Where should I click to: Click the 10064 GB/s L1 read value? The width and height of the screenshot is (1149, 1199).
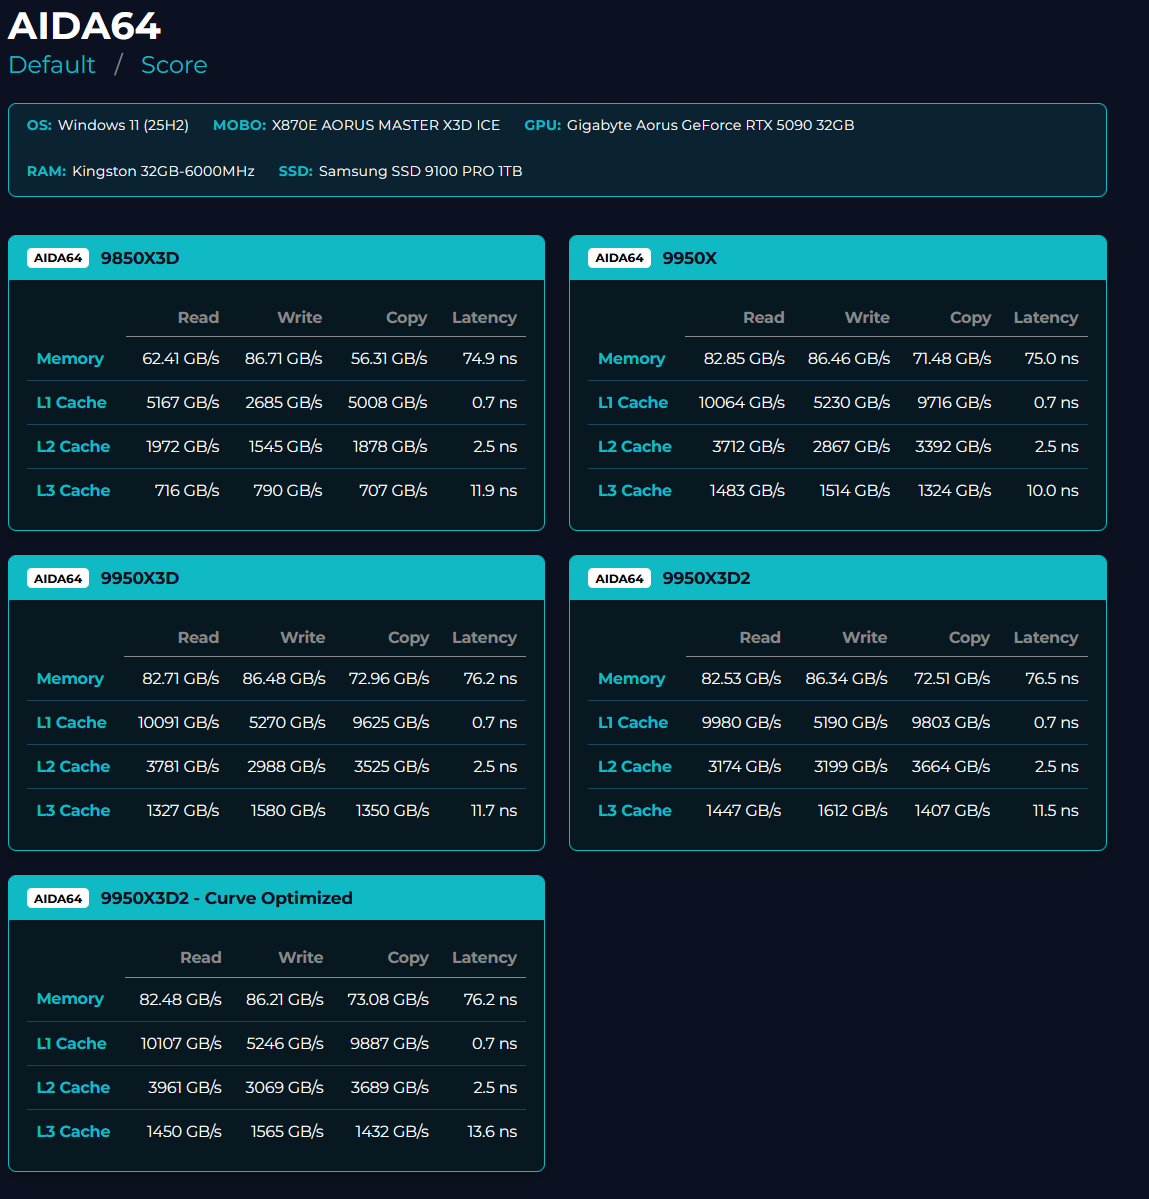click(741, 403)
